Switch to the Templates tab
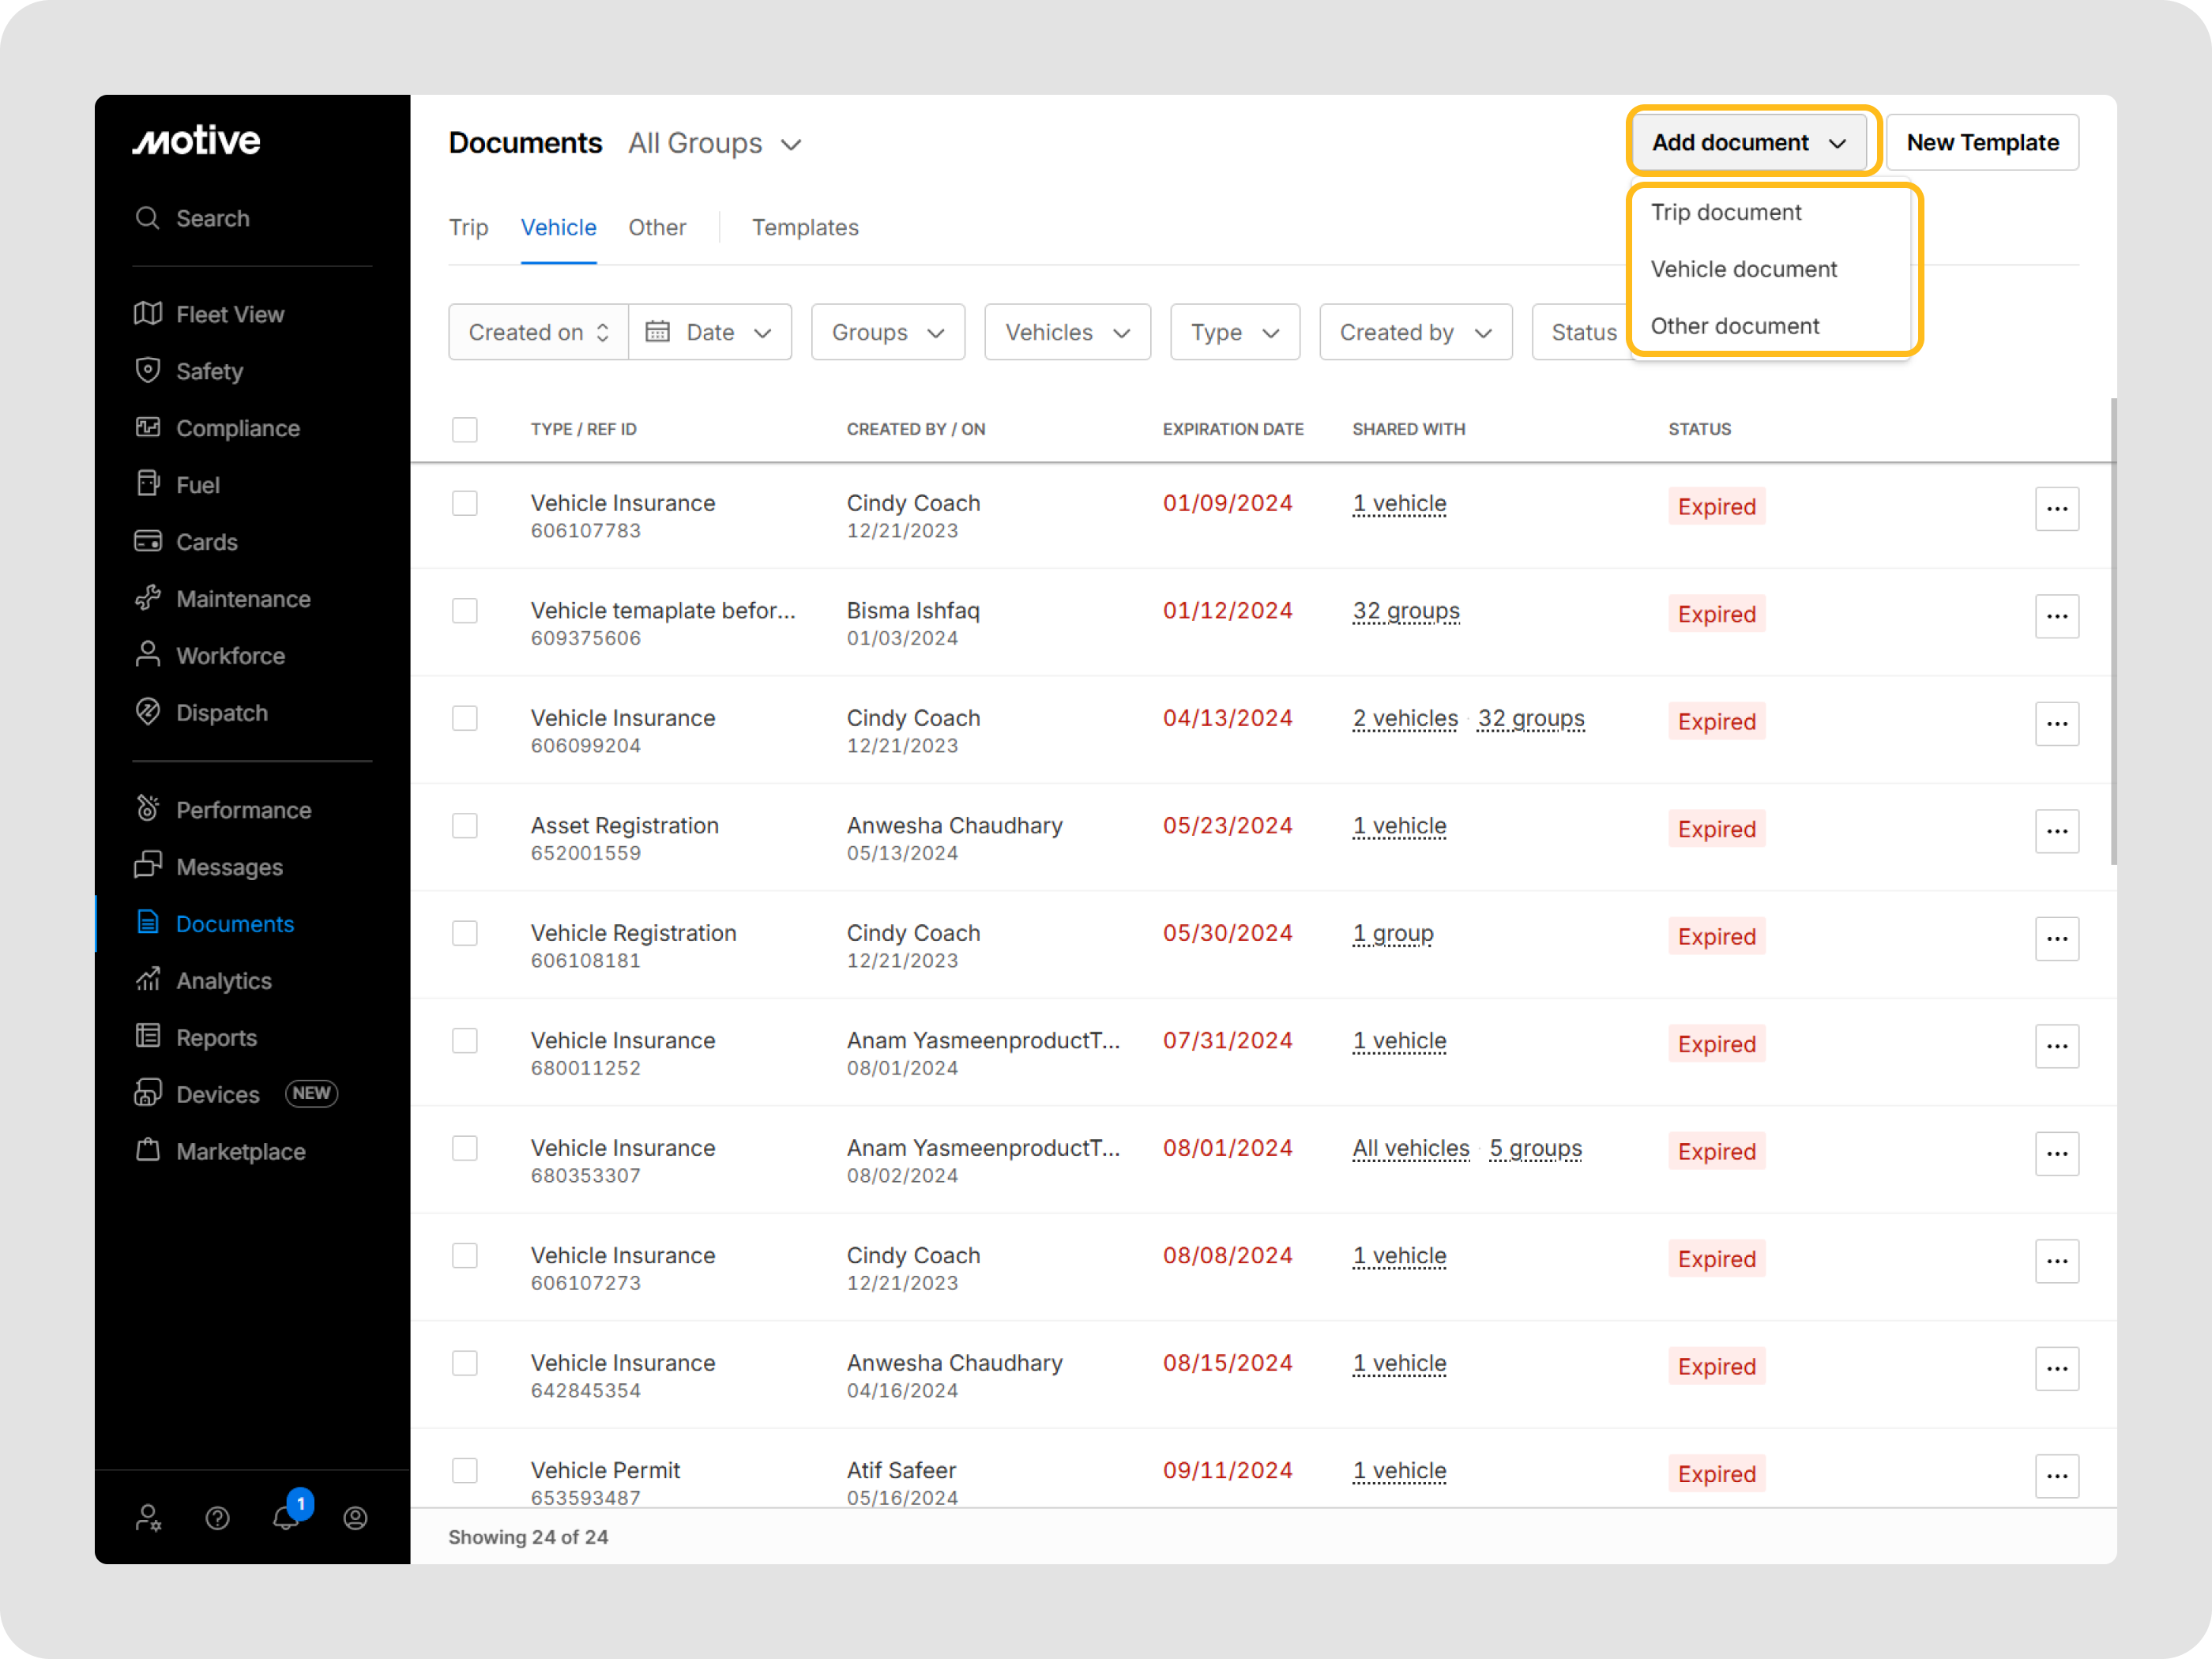Viewport: 2212px width, 1659px height. 805,228
